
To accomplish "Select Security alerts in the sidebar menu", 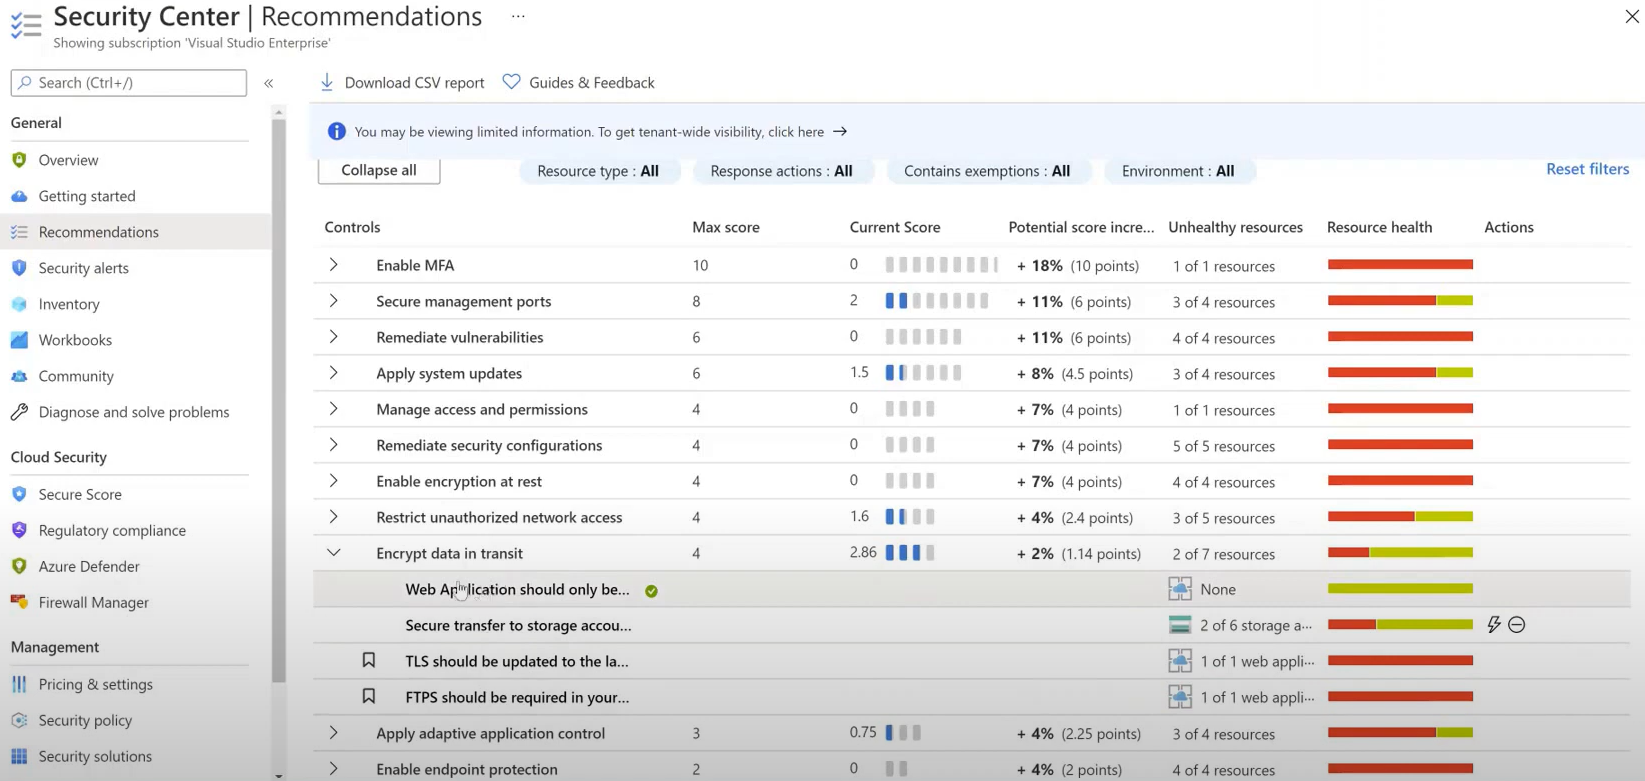I will tap(83, 268).
